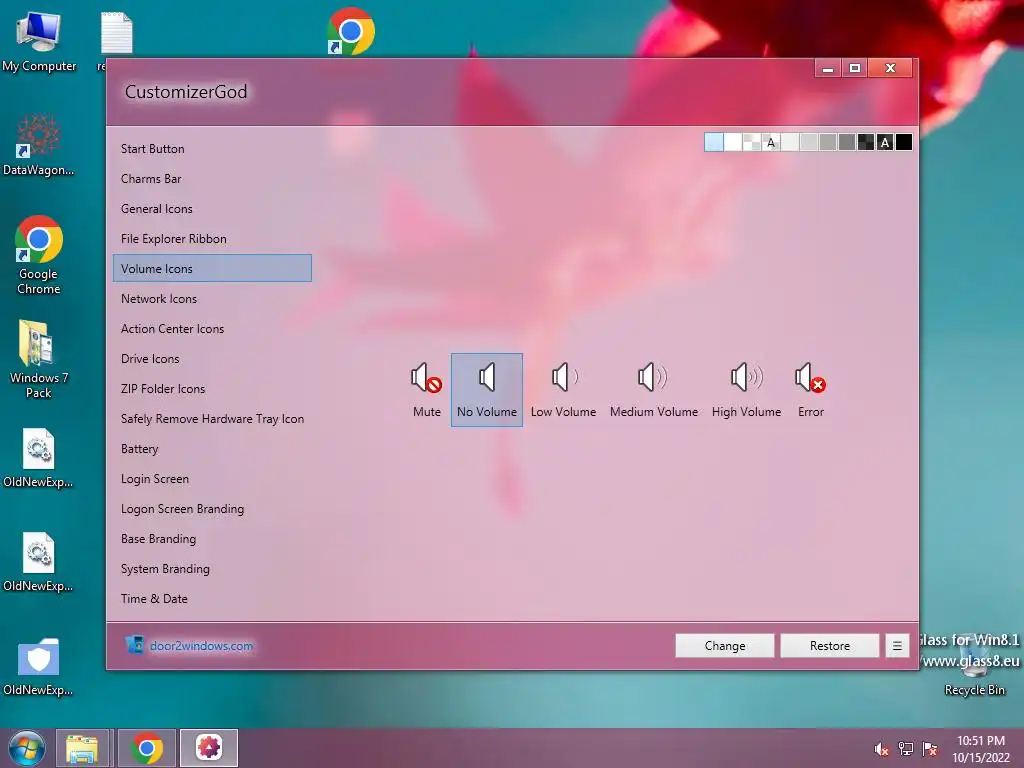This screenshot has height=768, width=1024.
Task: Pick the solid black preview background swatch
Action: tap(904, 142)
